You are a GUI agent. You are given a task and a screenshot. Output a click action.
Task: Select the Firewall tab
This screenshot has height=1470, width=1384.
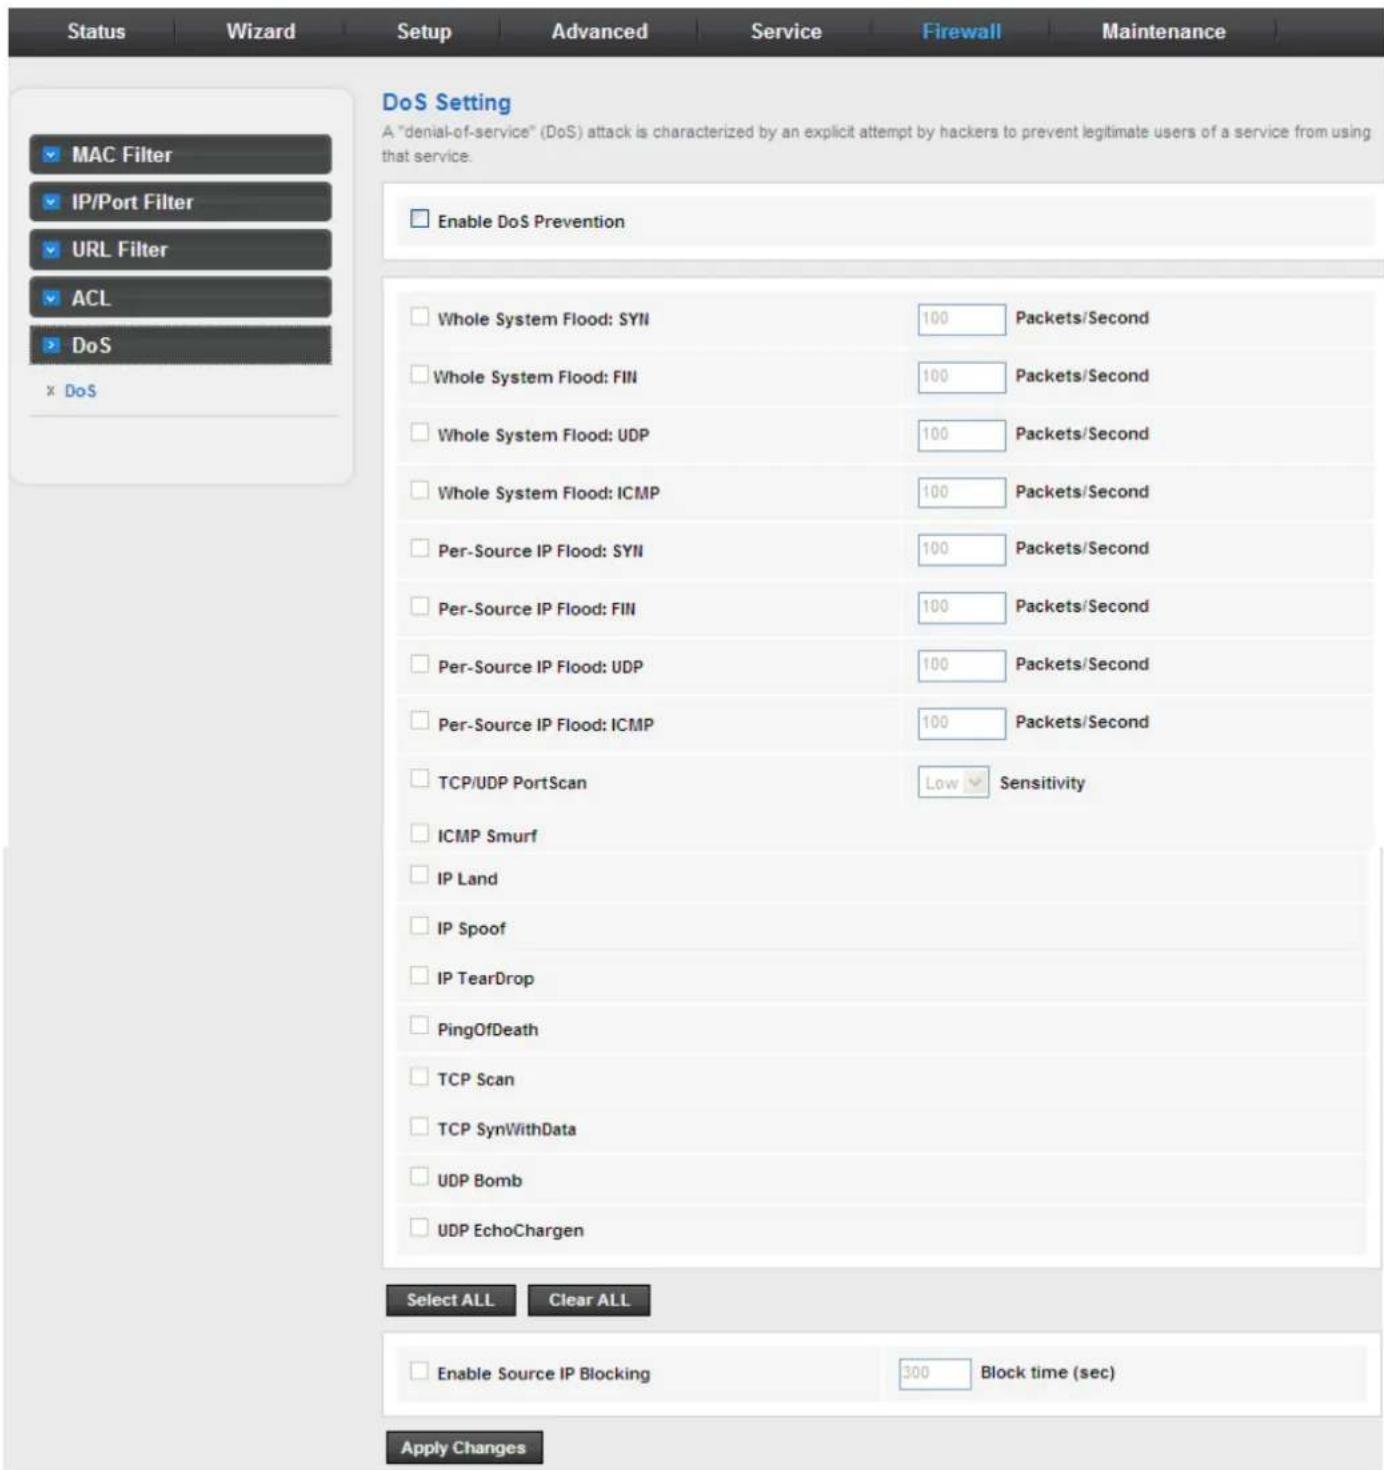(x=961, y=31)
